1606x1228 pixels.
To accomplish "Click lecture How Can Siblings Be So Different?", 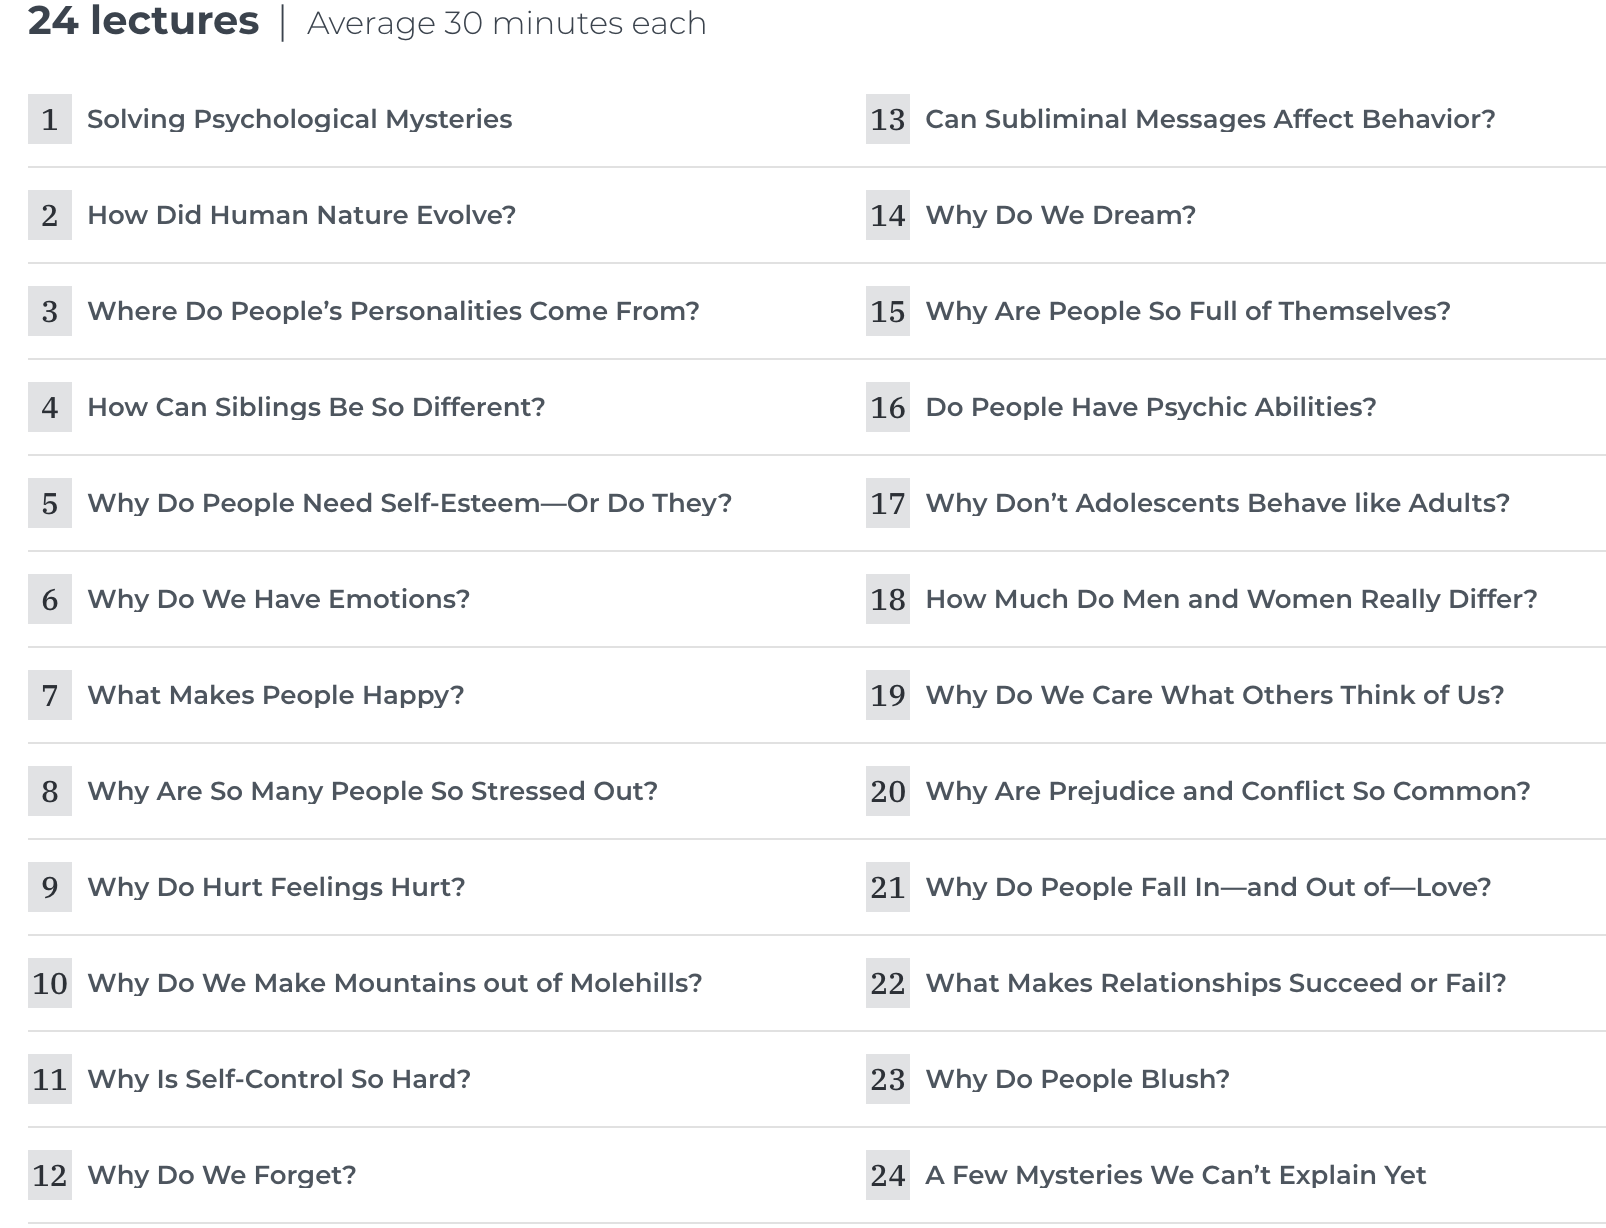I will (x=316, y=407).
